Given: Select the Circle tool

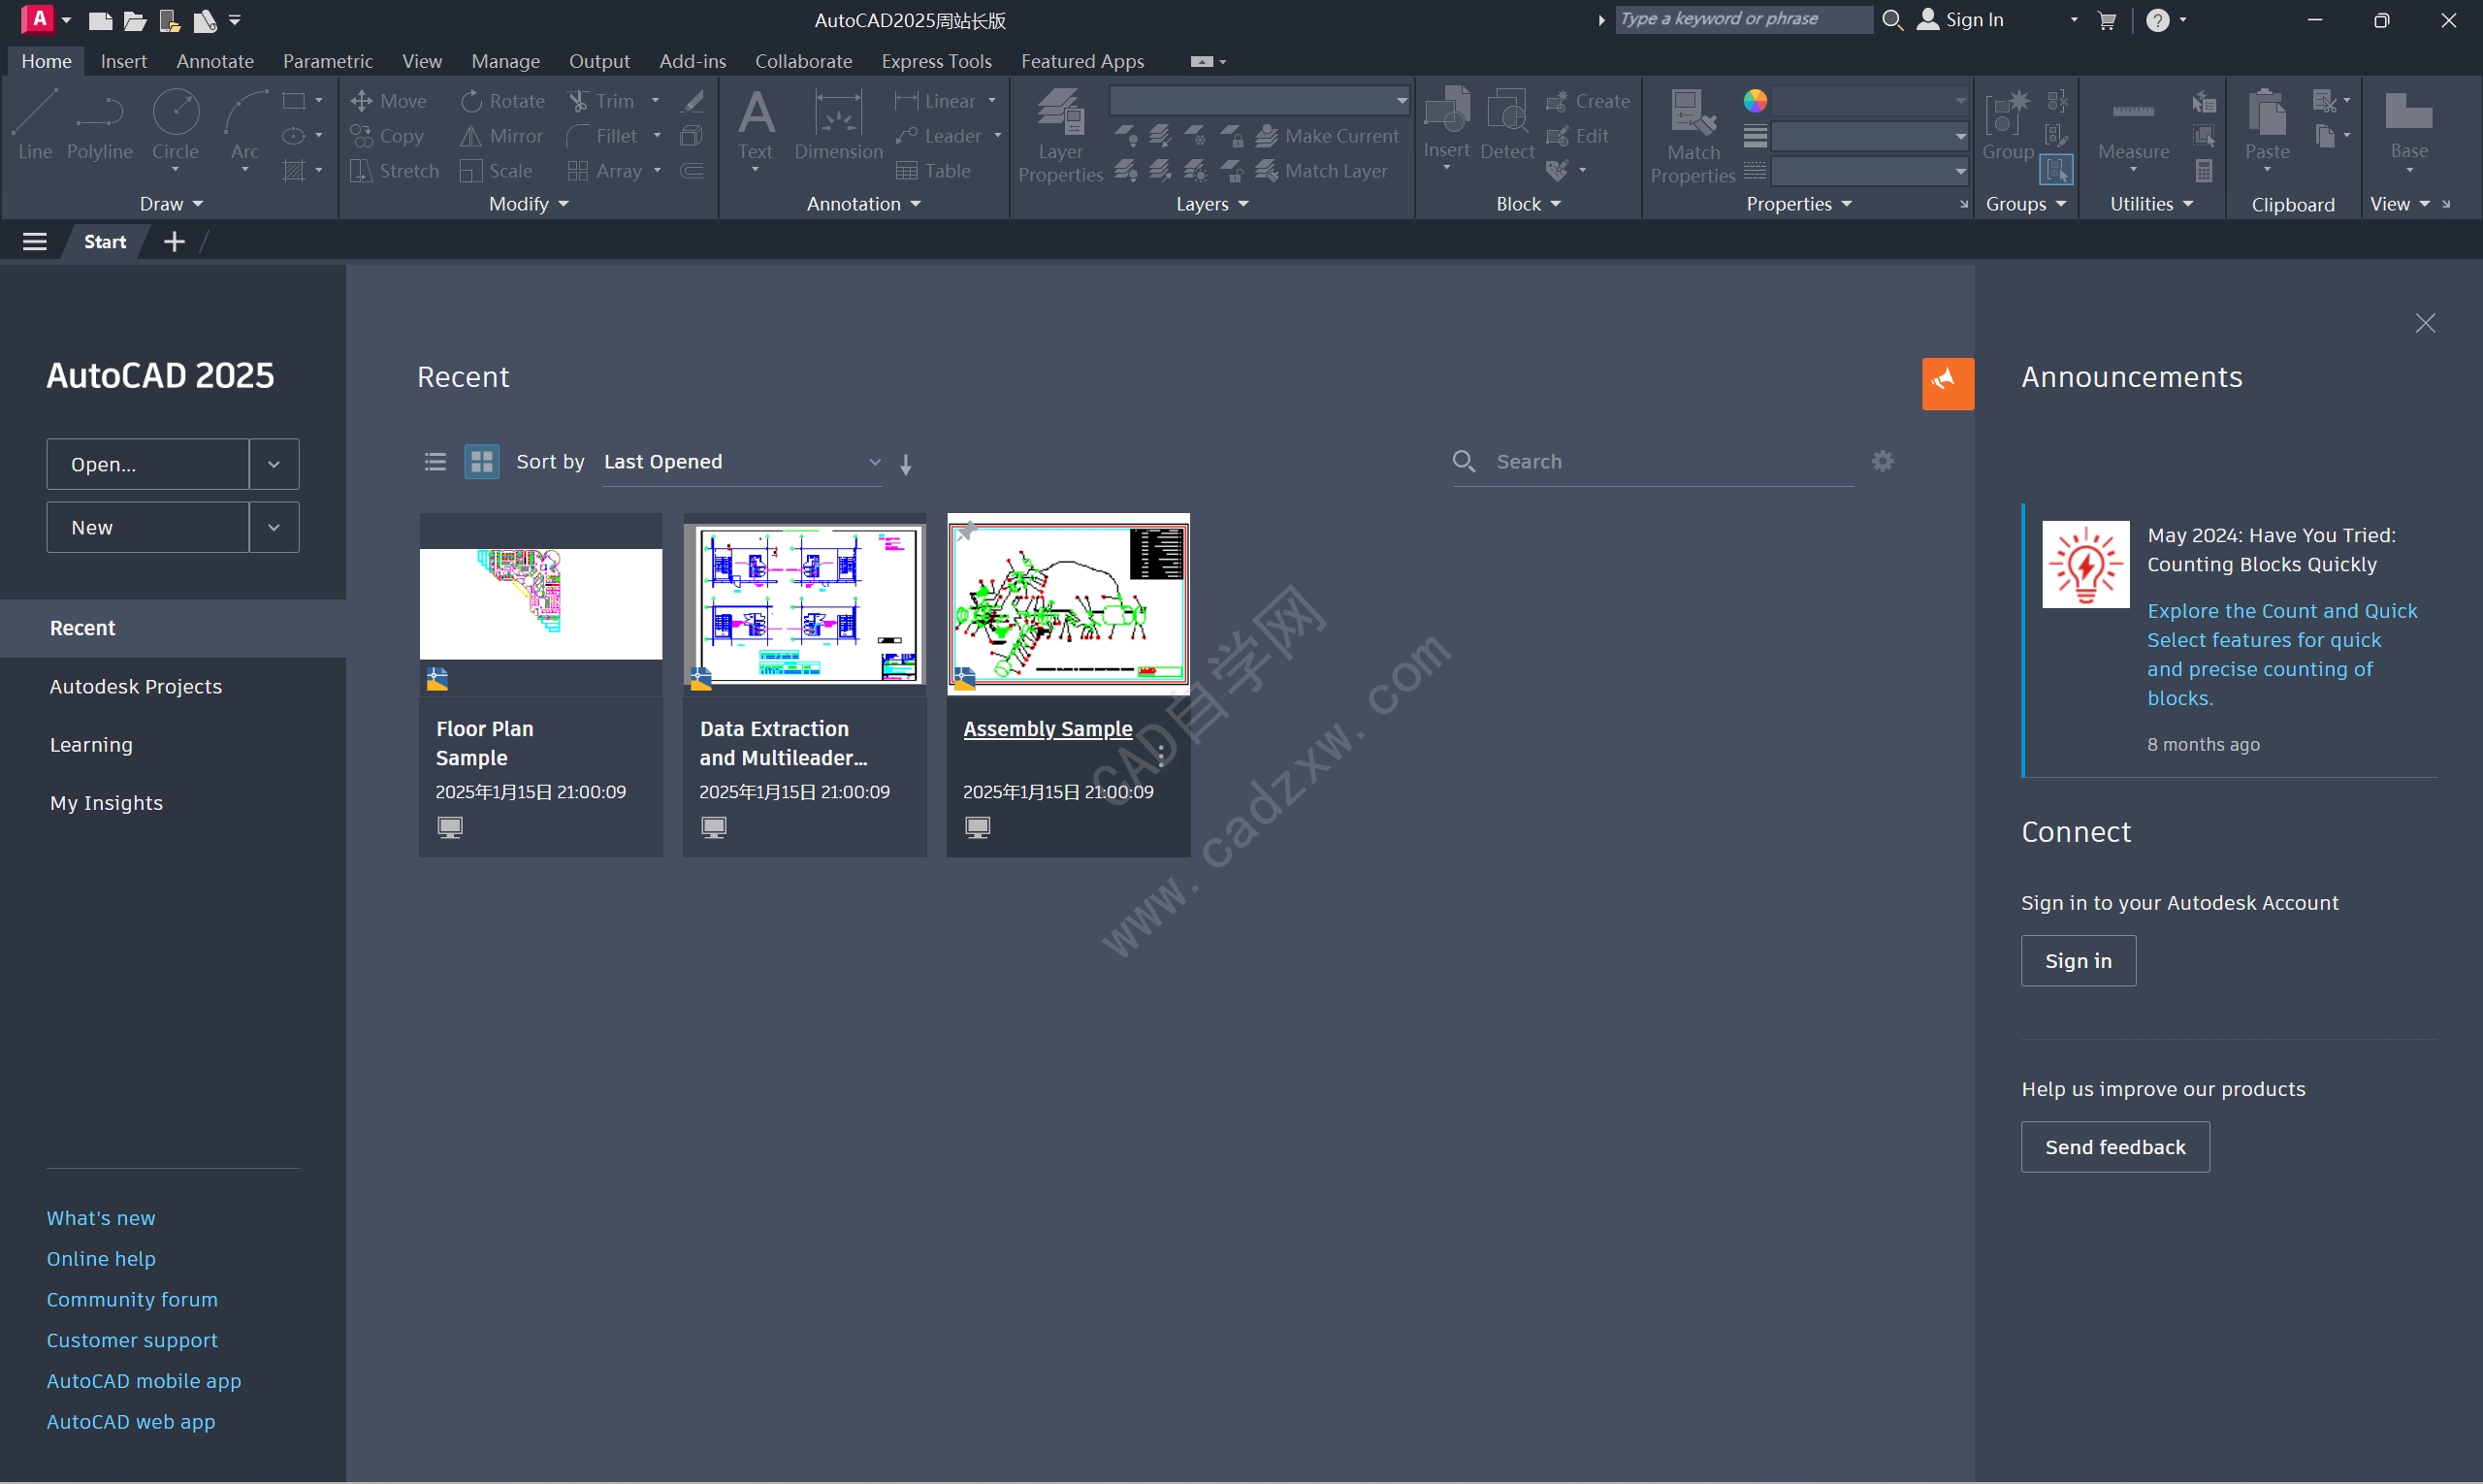Looking at the screenshot, I should point(175,125).
